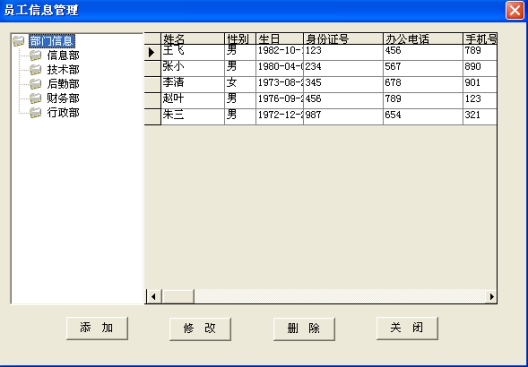Click the grid's left scroll arrow

tap(154, 297)
